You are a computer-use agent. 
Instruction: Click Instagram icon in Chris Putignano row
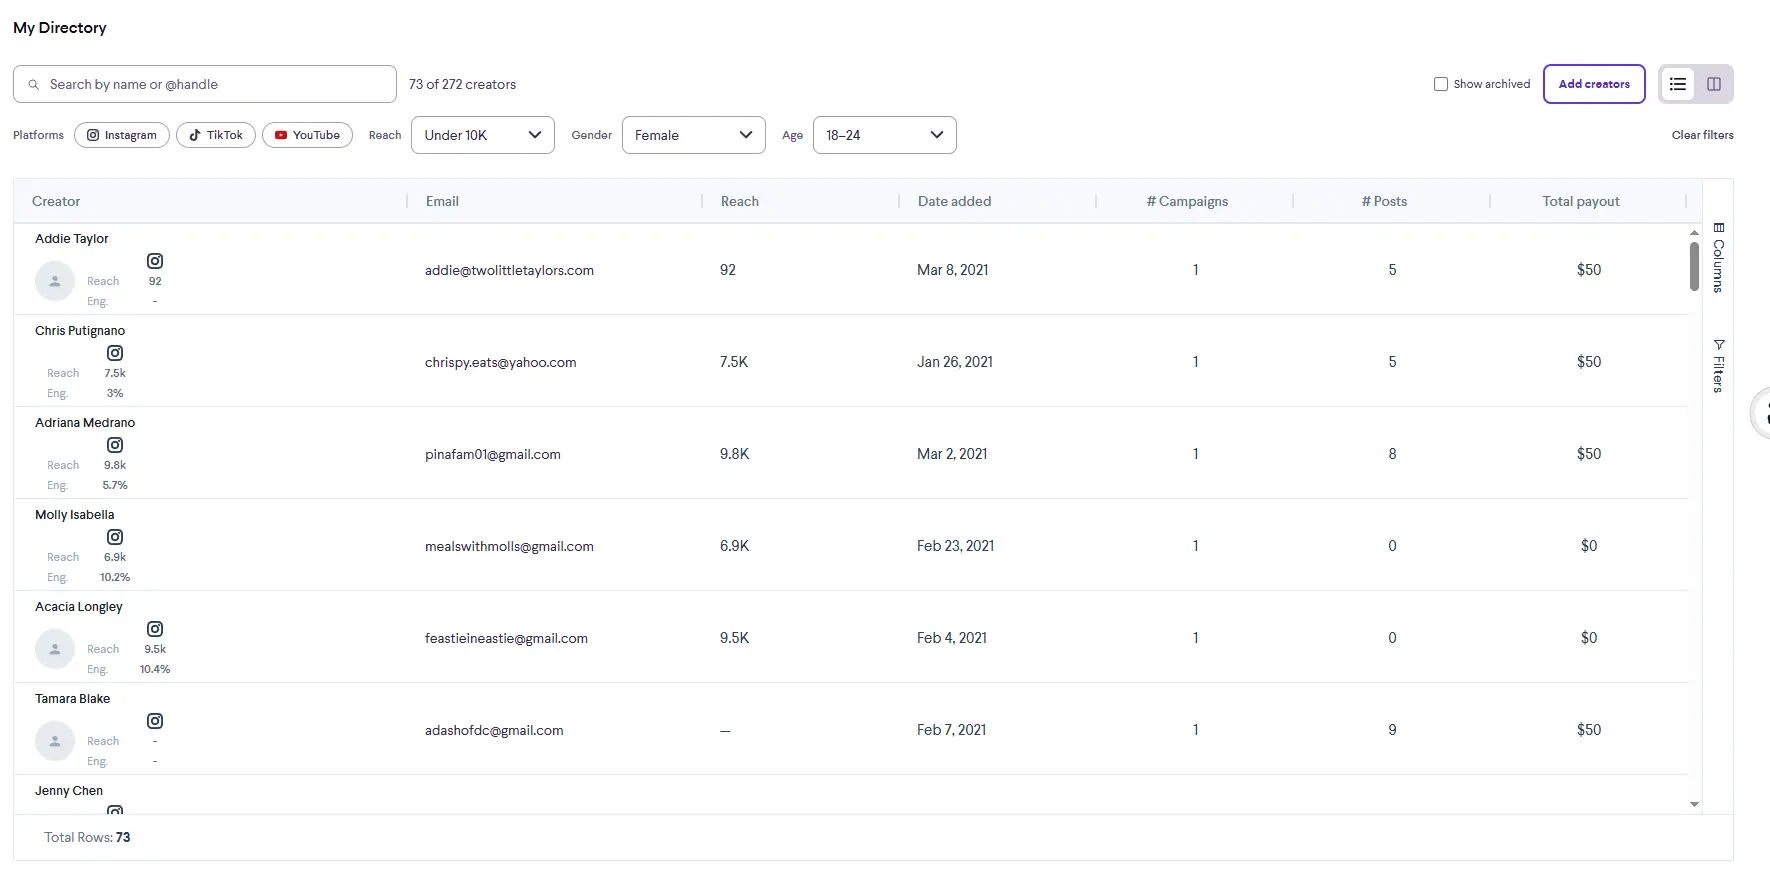click(x=115, y=353)
